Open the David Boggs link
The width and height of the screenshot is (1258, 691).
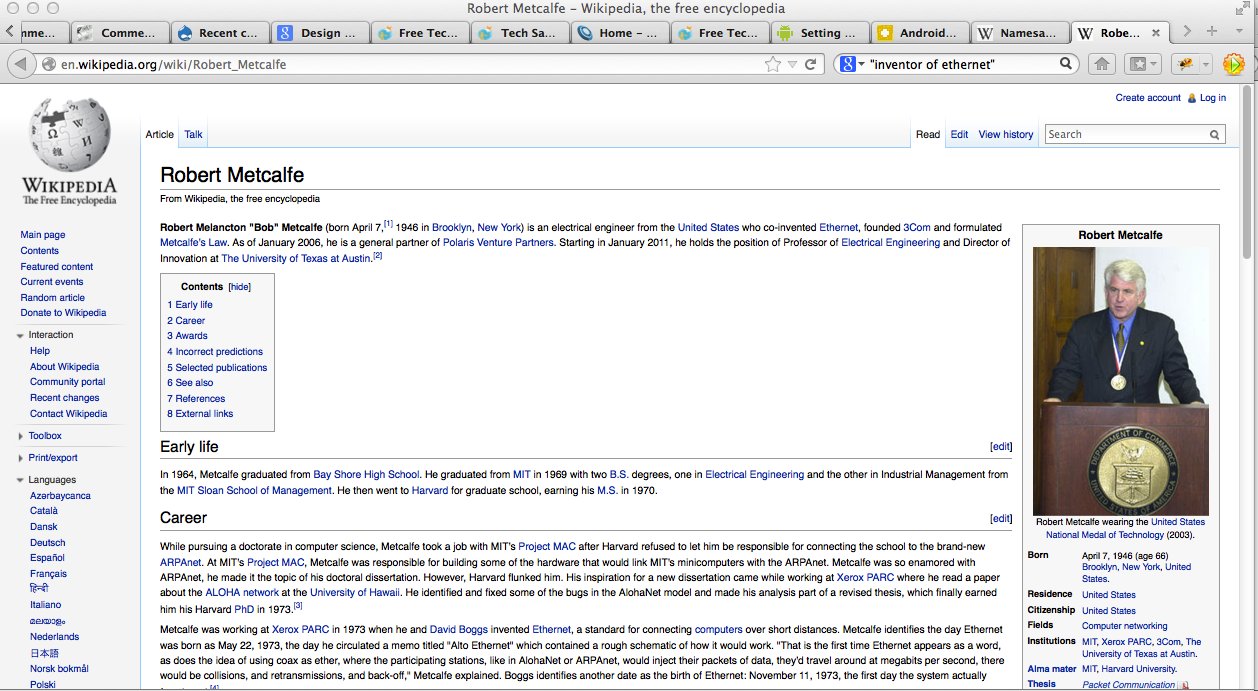pos(461,629)
